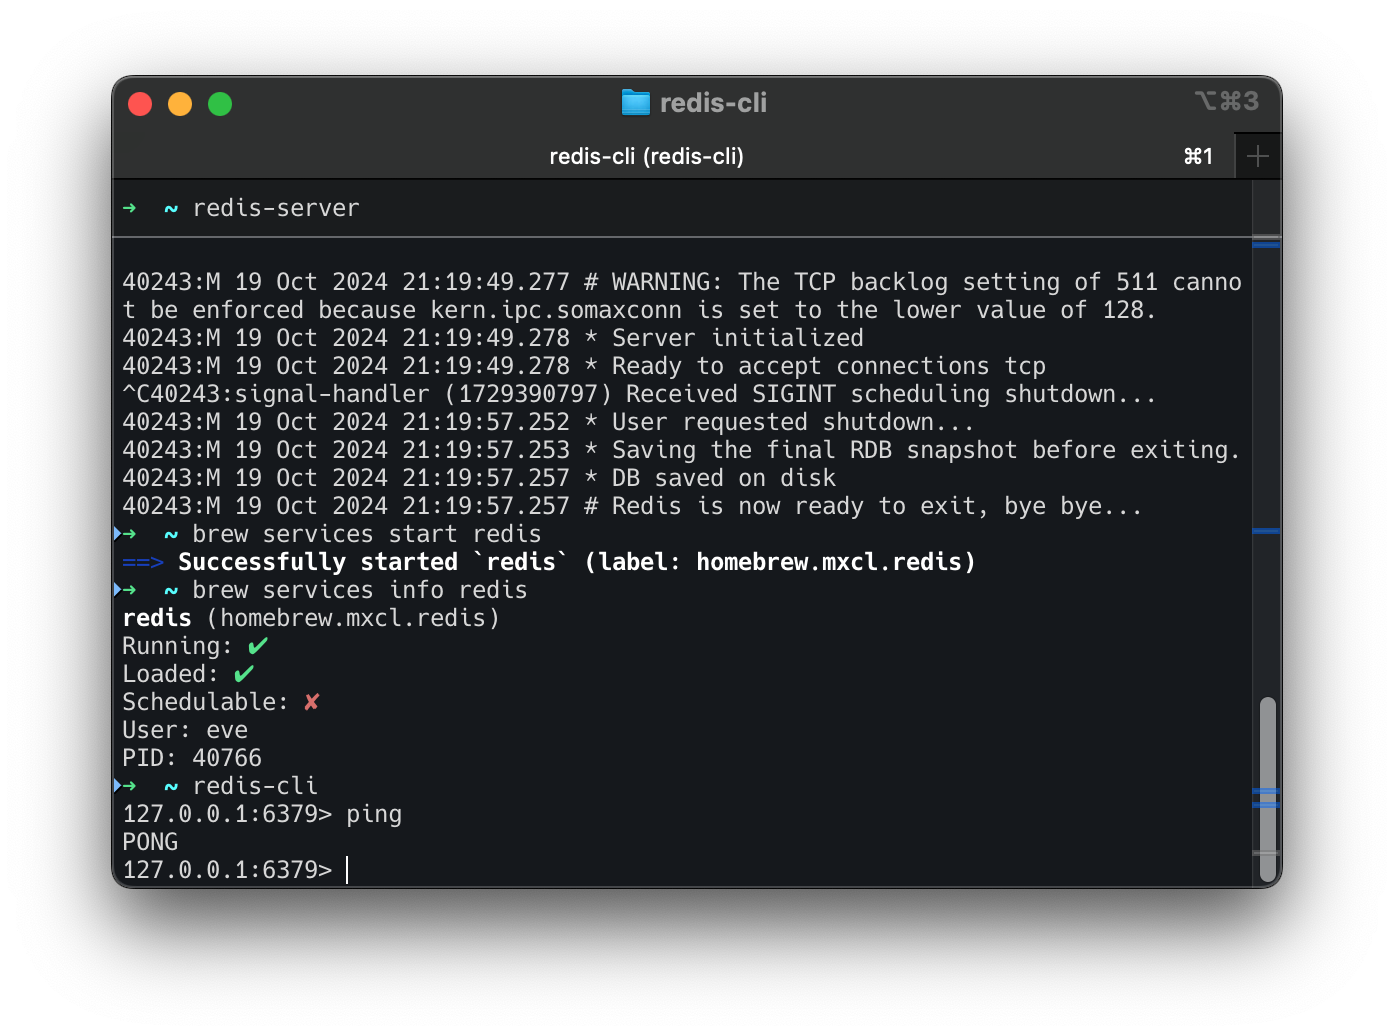1394x1036 pixels.
Task: Click the blue mark beside brew services info
Action: pyautogui.click(x=119, y=590)
